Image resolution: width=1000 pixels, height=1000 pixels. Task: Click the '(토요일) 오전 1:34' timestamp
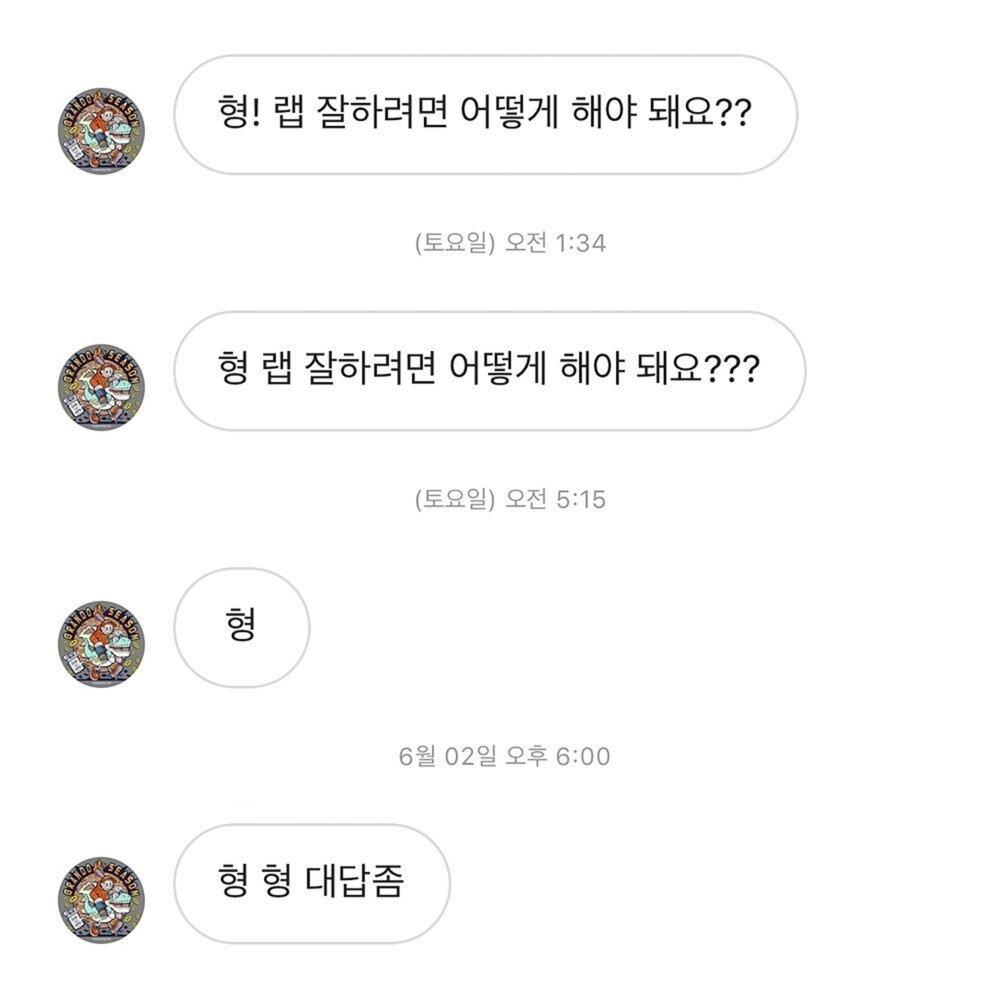point(510,243)
